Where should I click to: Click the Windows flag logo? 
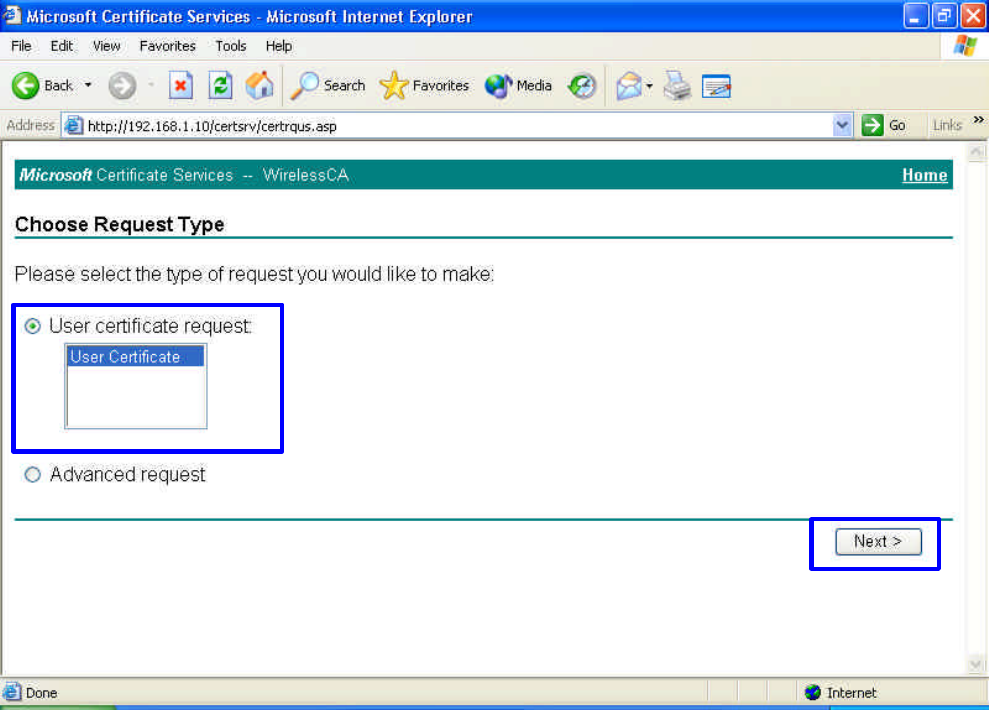(965, 46)
